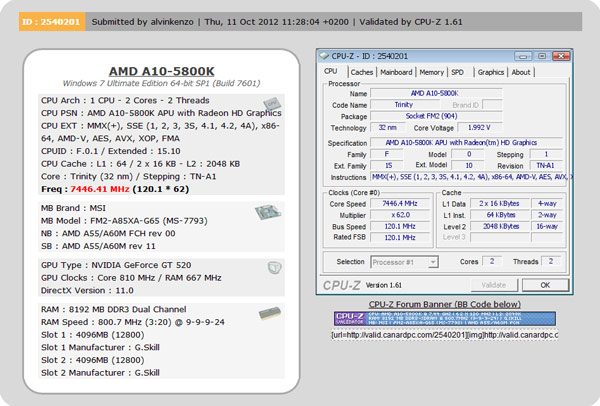This screenshot has width=600, height=406.
Task: Click the RAM module icon beside RAM row
Action: (x=270, y=313)
